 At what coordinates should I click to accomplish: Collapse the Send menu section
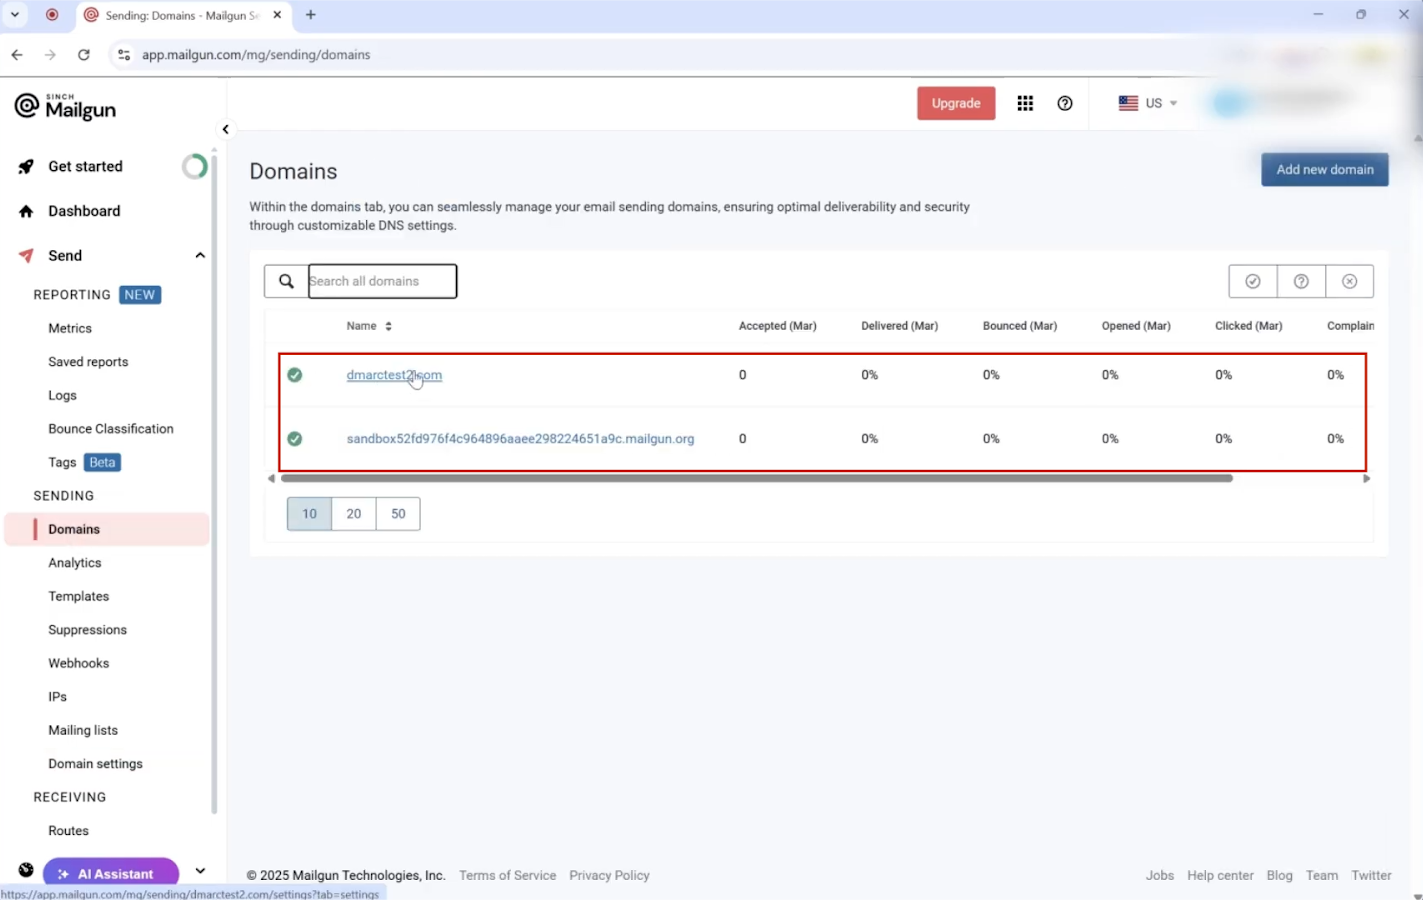click(200, 256)
